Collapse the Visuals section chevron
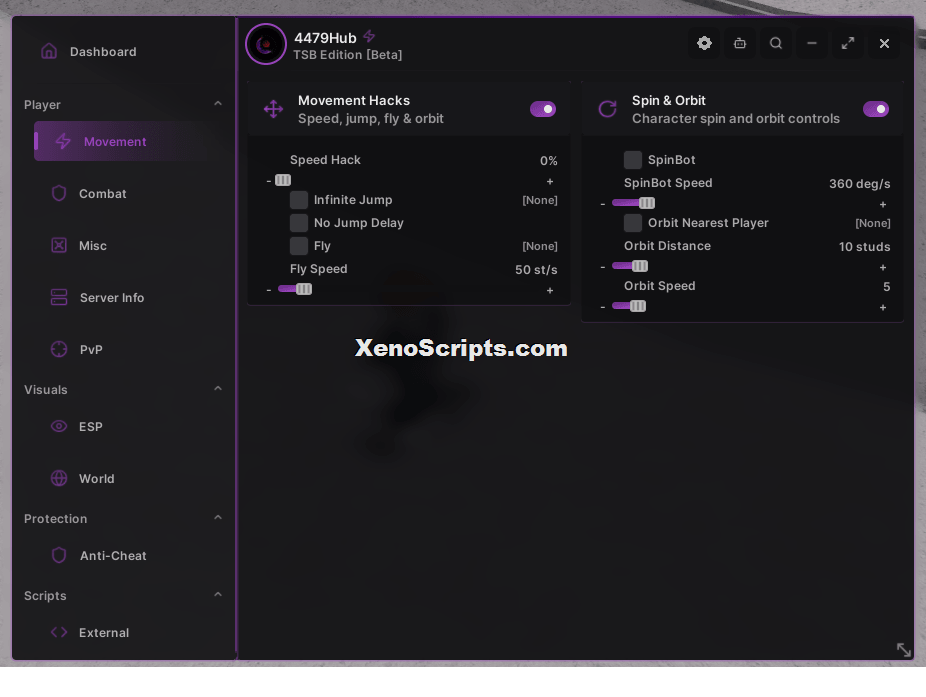This screenshot has height=697, width=926. point(218,388)
